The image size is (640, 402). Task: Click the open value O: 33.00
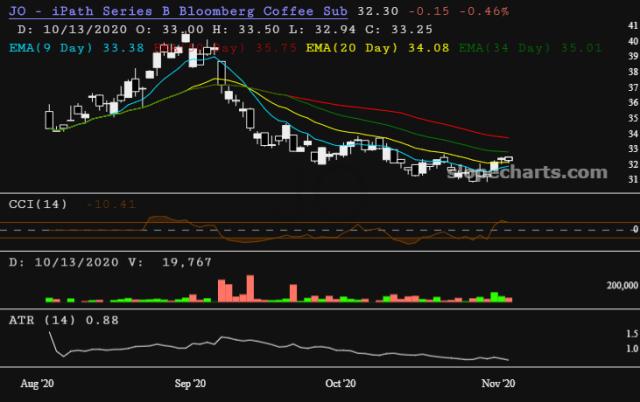tap(169, 29)
